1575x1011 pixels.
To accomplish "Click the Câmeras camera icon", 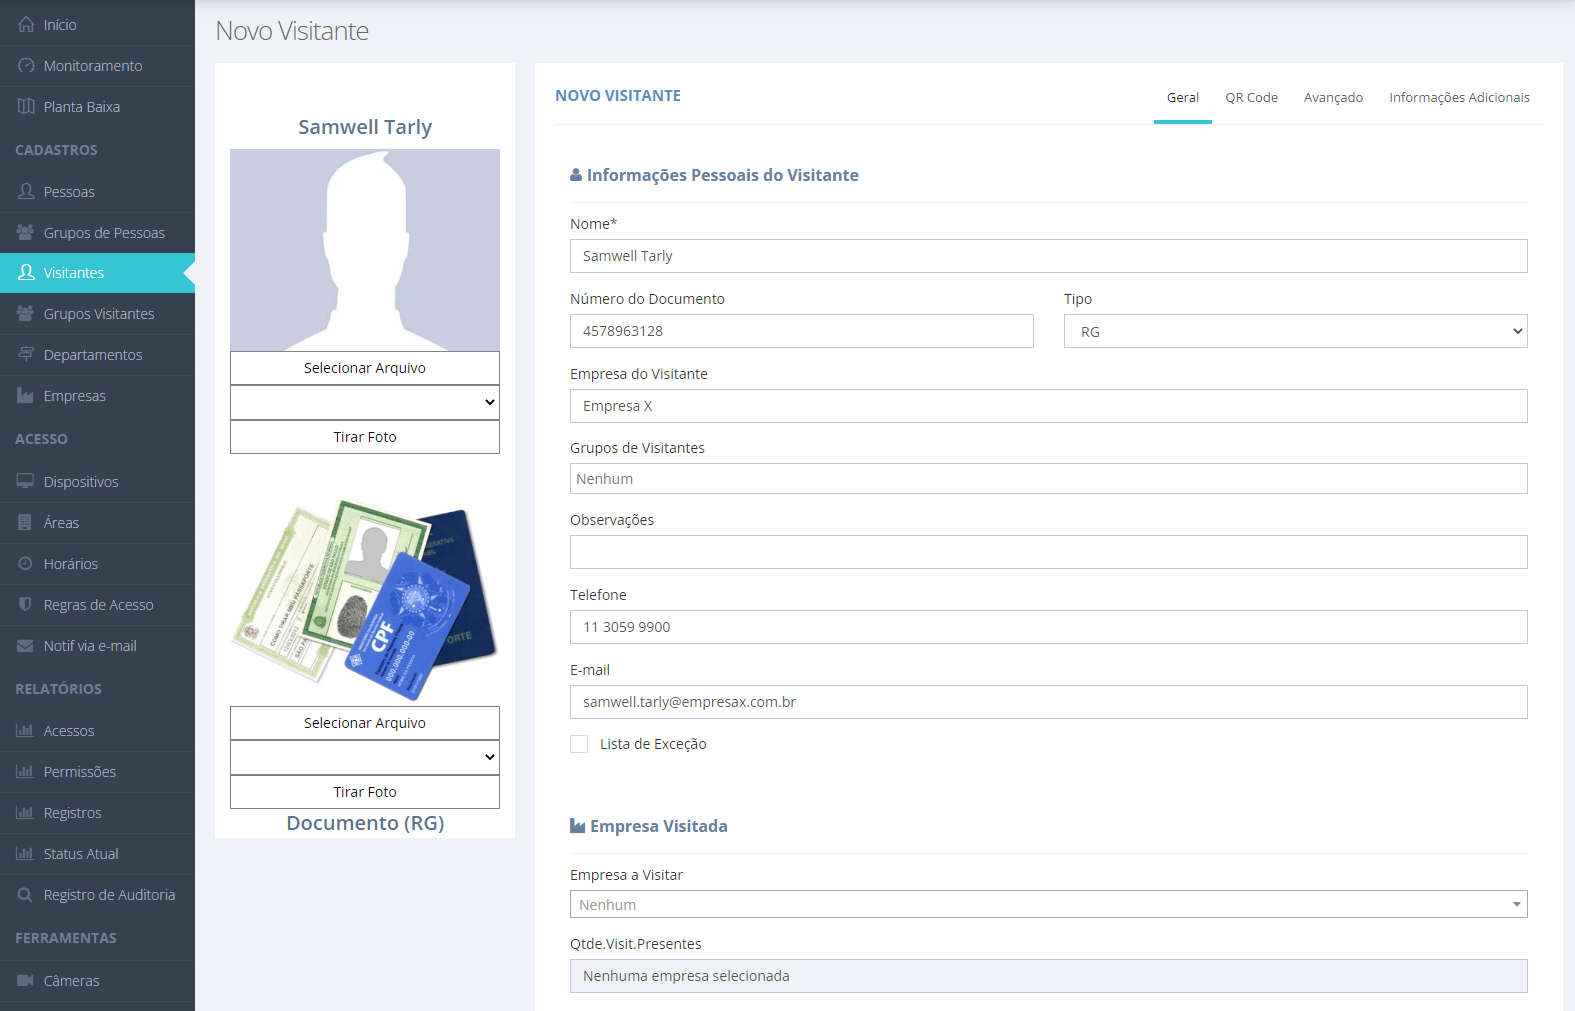I will click(x=26, y=980).
